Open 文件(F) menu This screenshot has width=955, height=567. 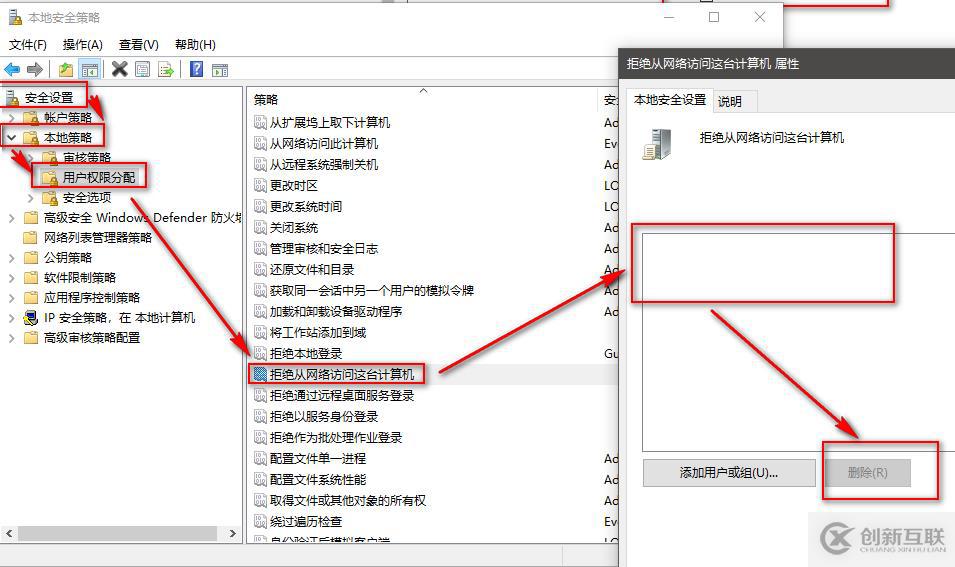tap(27, 44)
